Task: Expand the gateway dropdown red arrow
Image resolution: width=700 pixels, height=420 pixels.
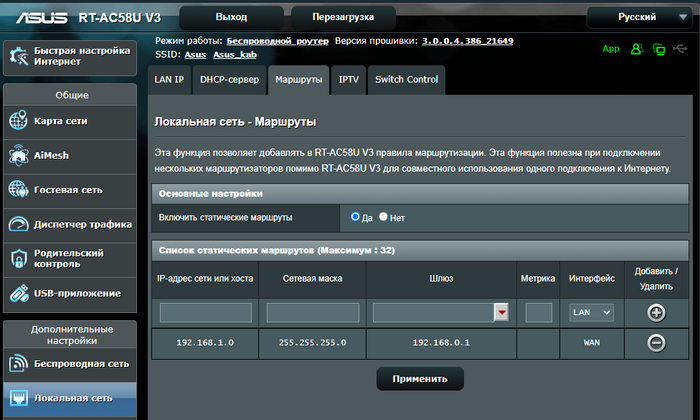Action: (501, 312)
